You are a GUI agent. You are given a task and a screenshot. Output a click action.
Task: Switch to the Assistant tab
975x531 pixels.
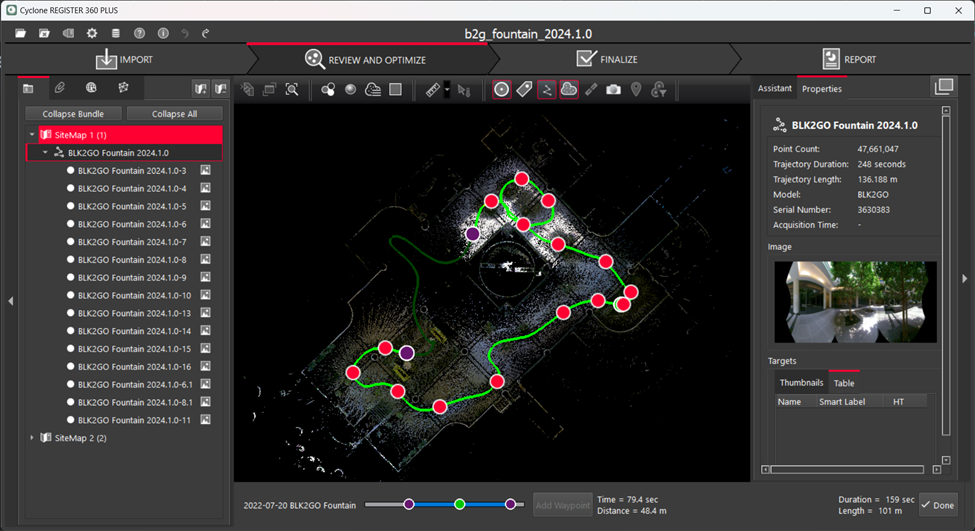point(774,88)
